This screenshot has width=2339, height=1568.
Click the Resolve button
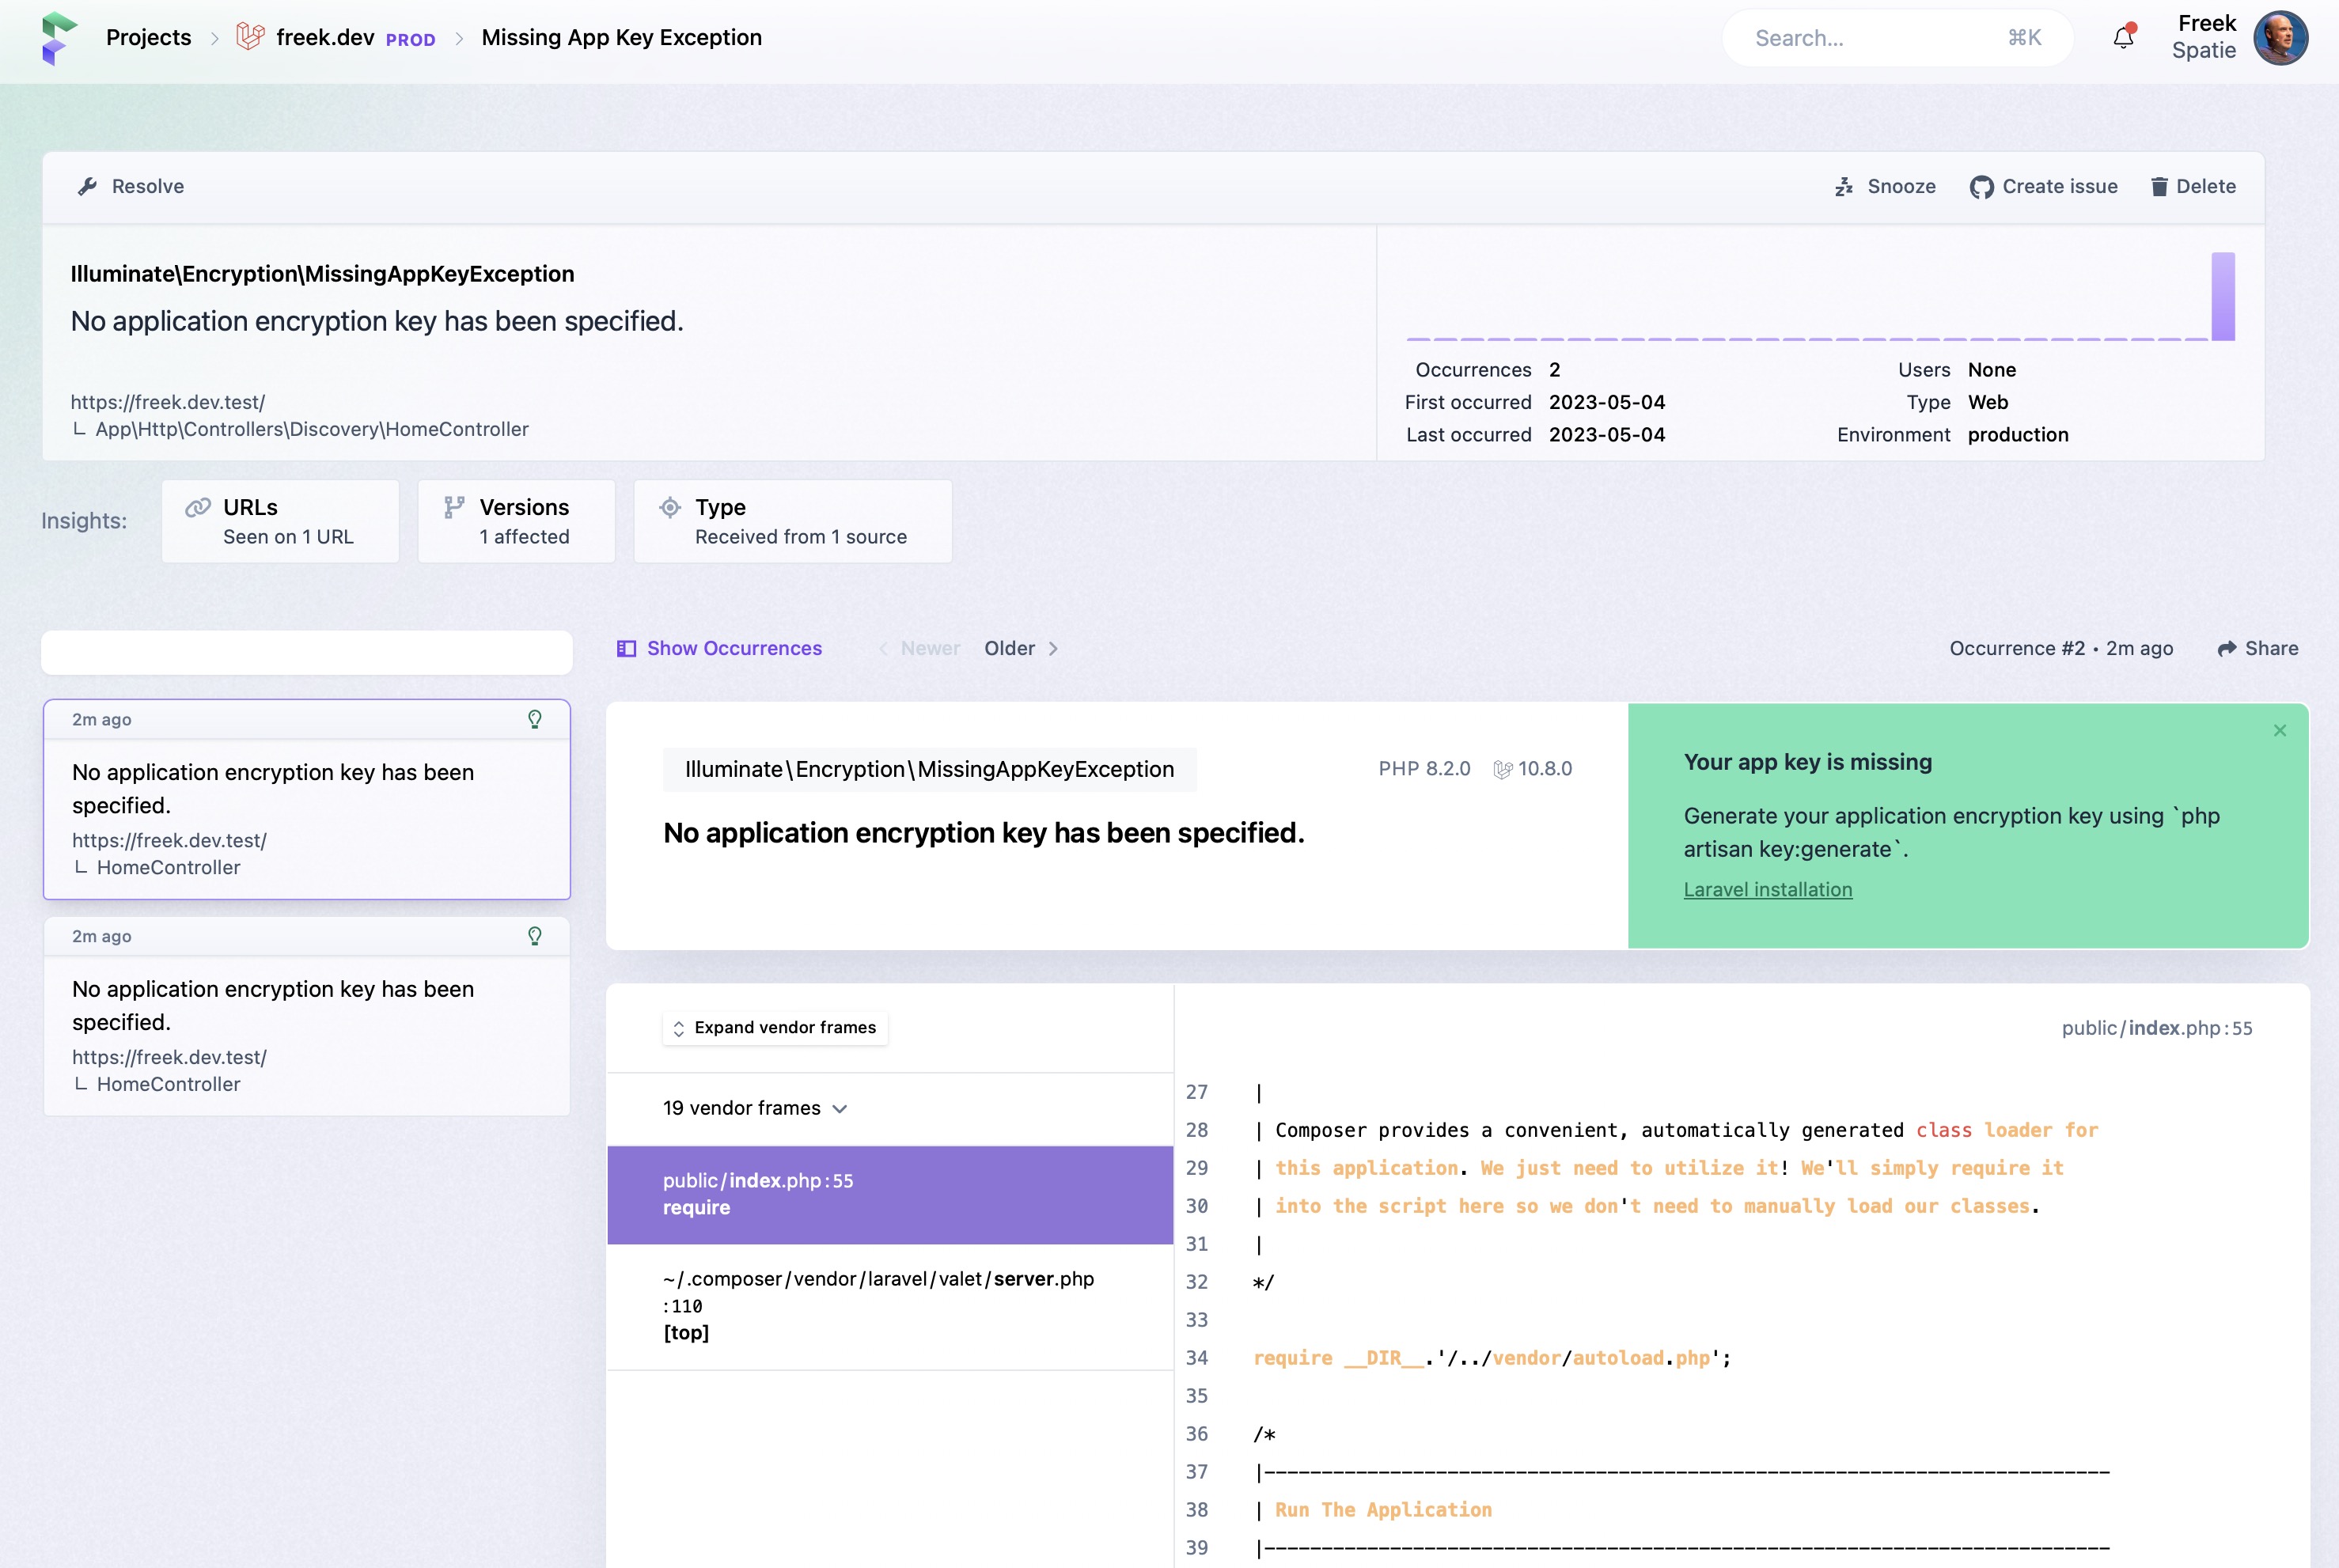(x=131, y=186)
